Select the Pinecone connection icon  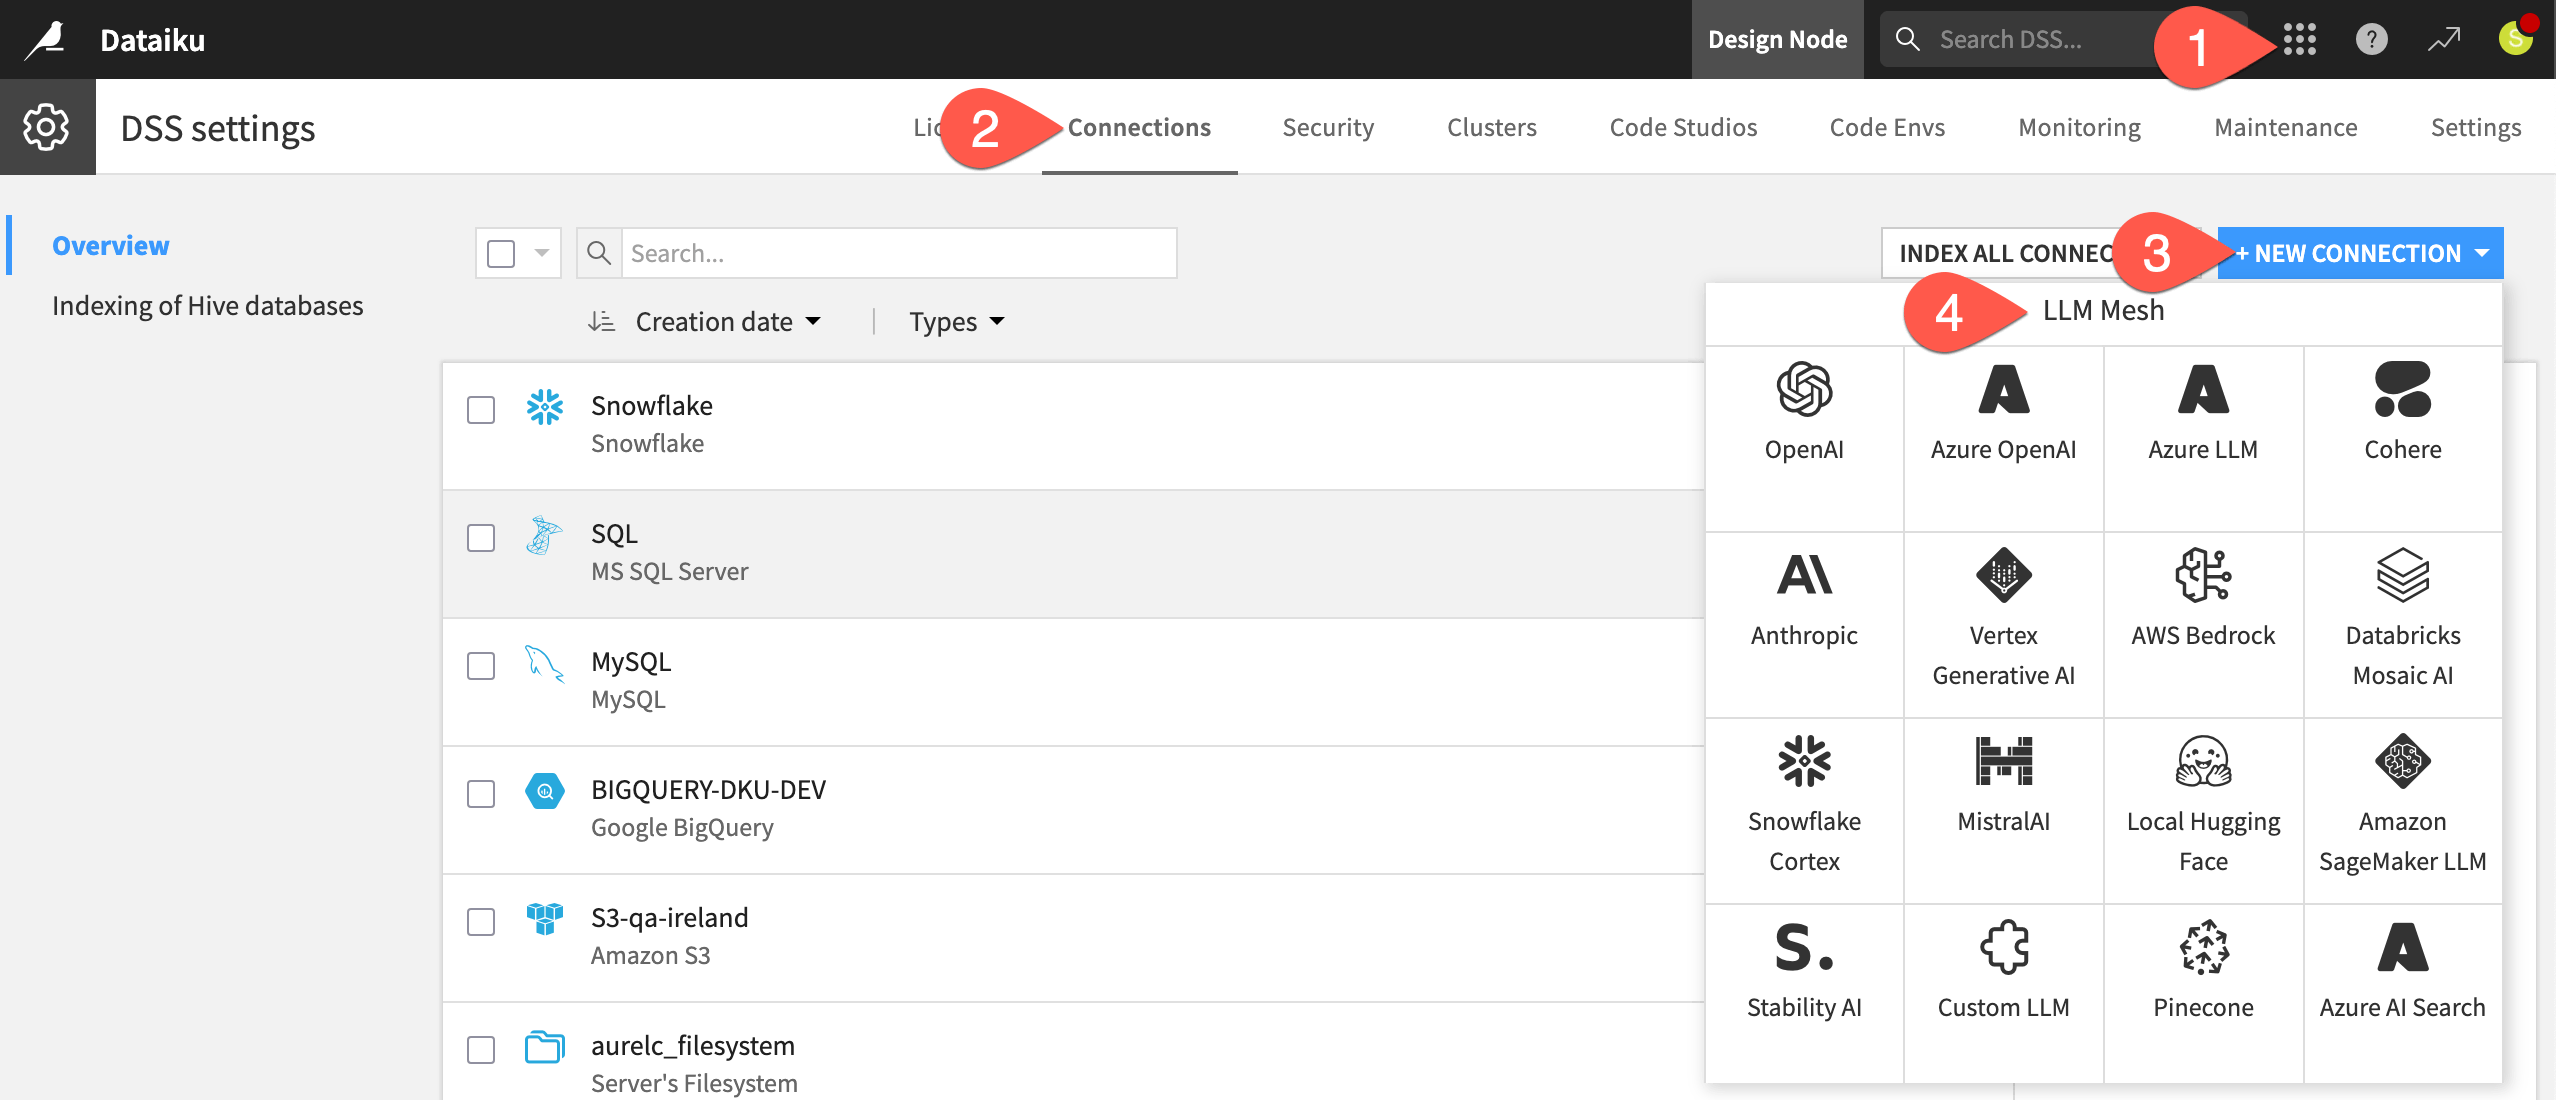pyautogui.click(x=2203, y=948)
